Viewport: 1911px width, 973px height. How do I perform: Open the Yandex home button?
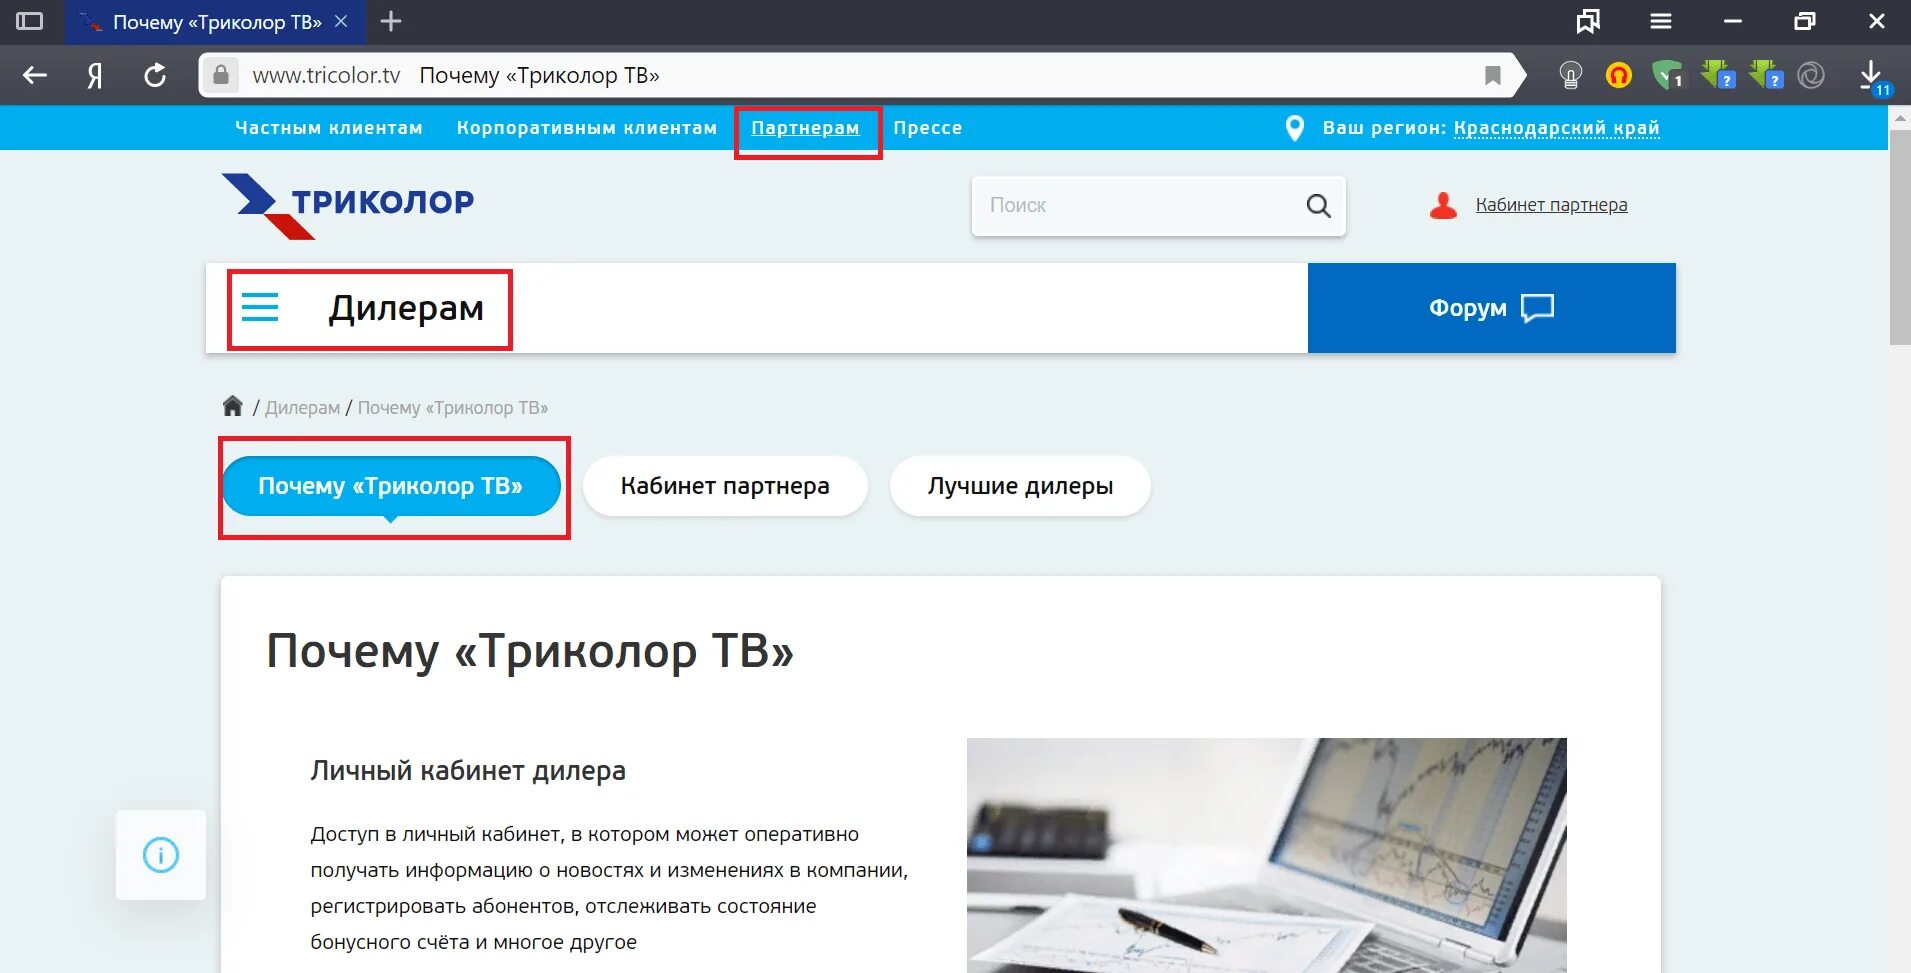[95, 75]
